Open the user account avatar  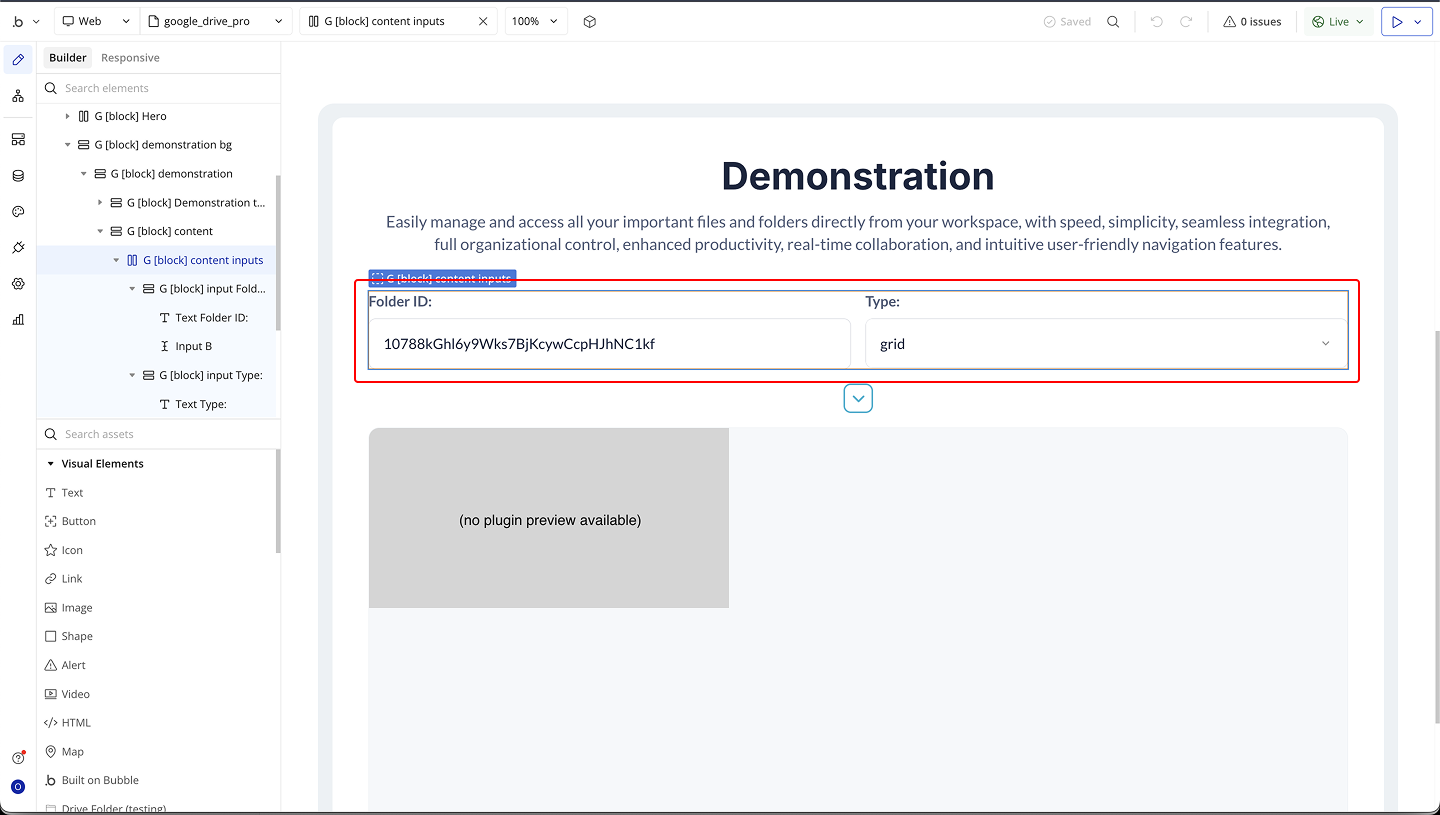pyautogui.click(x=18, y=787)
